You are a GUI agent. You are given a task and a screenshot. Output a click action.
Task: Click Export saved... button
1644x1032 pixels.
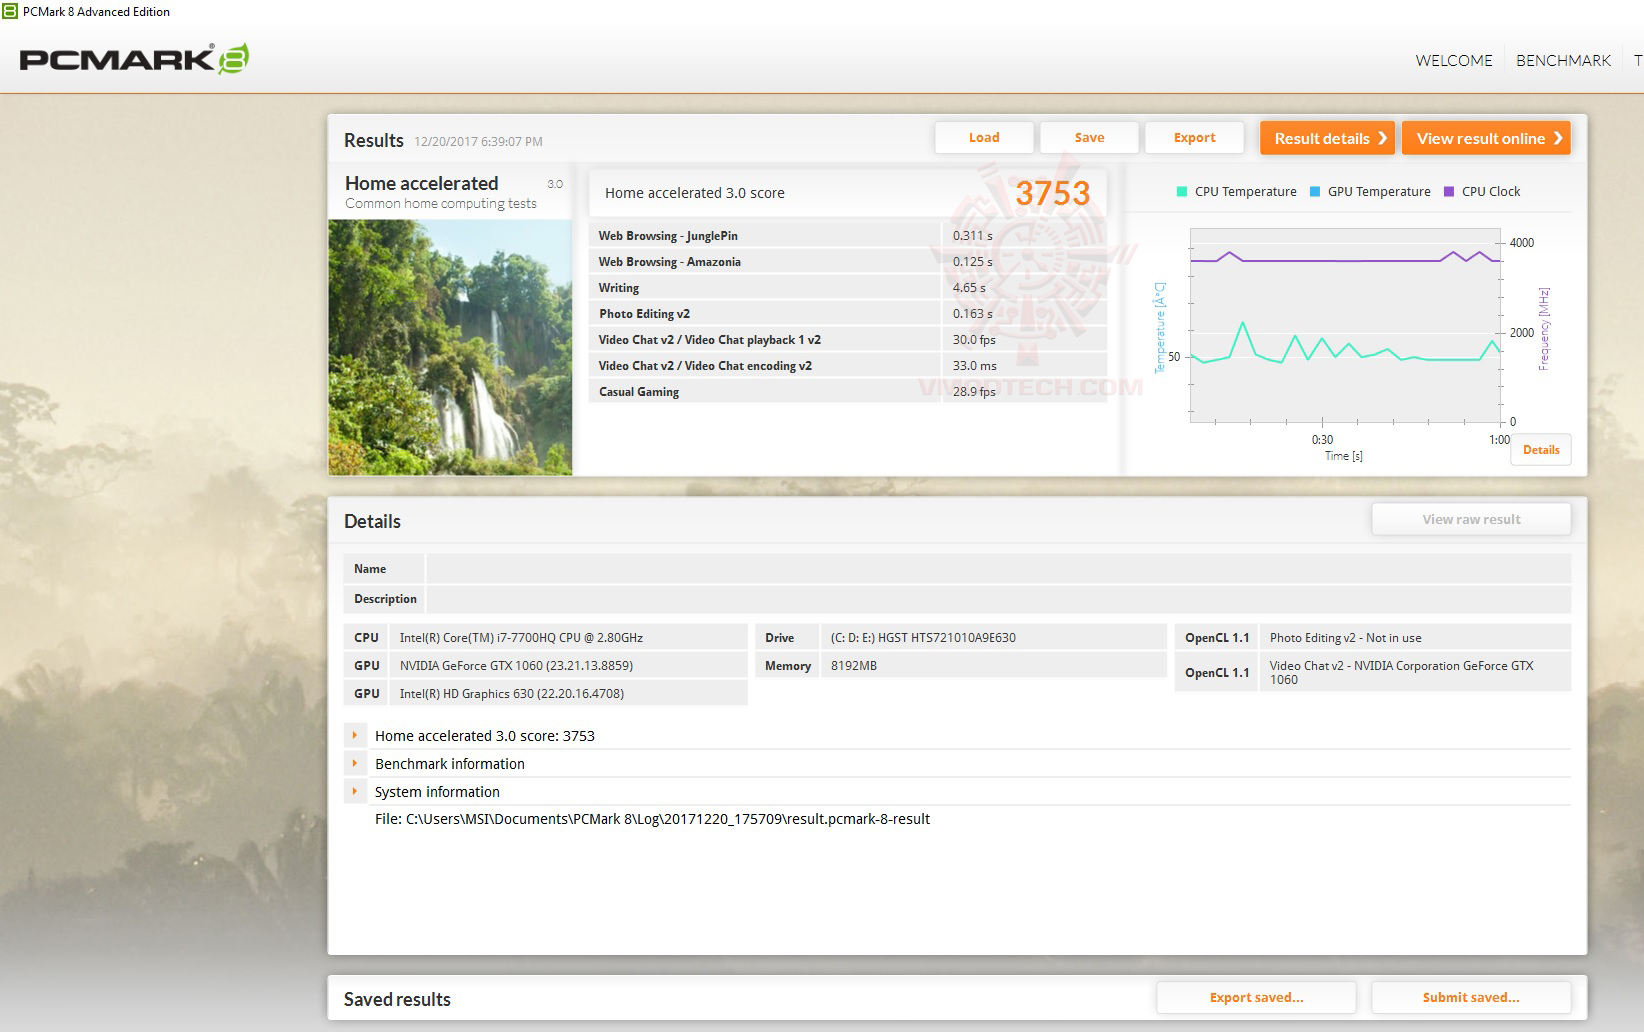[x=1256, y=997]
